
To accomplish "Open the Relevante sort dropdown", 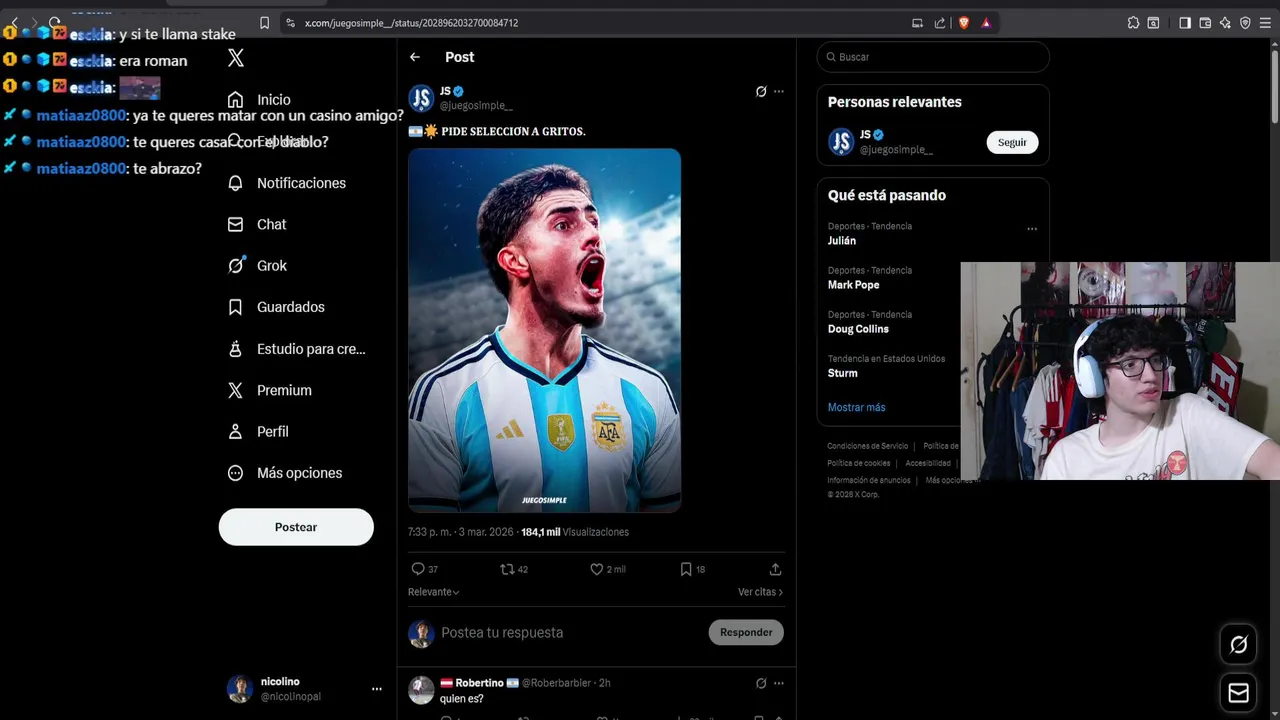I will (x=434, y=592).
